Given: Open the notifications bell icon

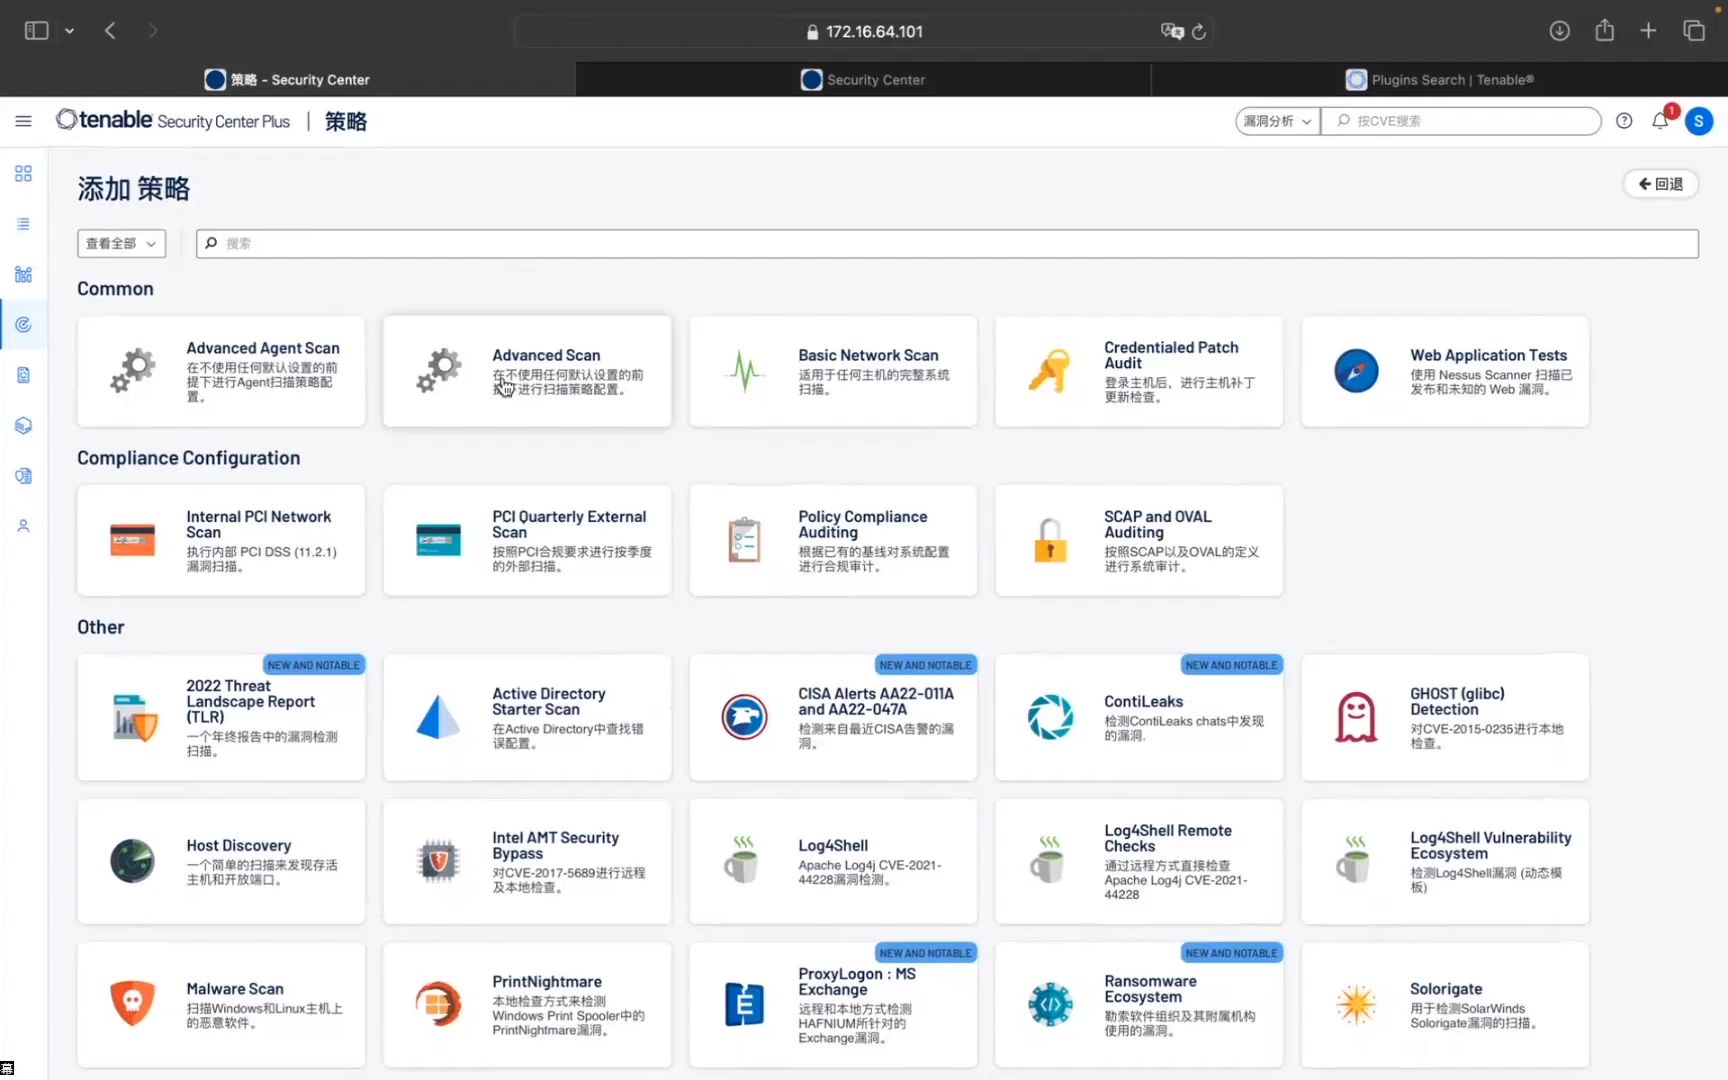Looking at the screenshot, I should point(1660,121).
